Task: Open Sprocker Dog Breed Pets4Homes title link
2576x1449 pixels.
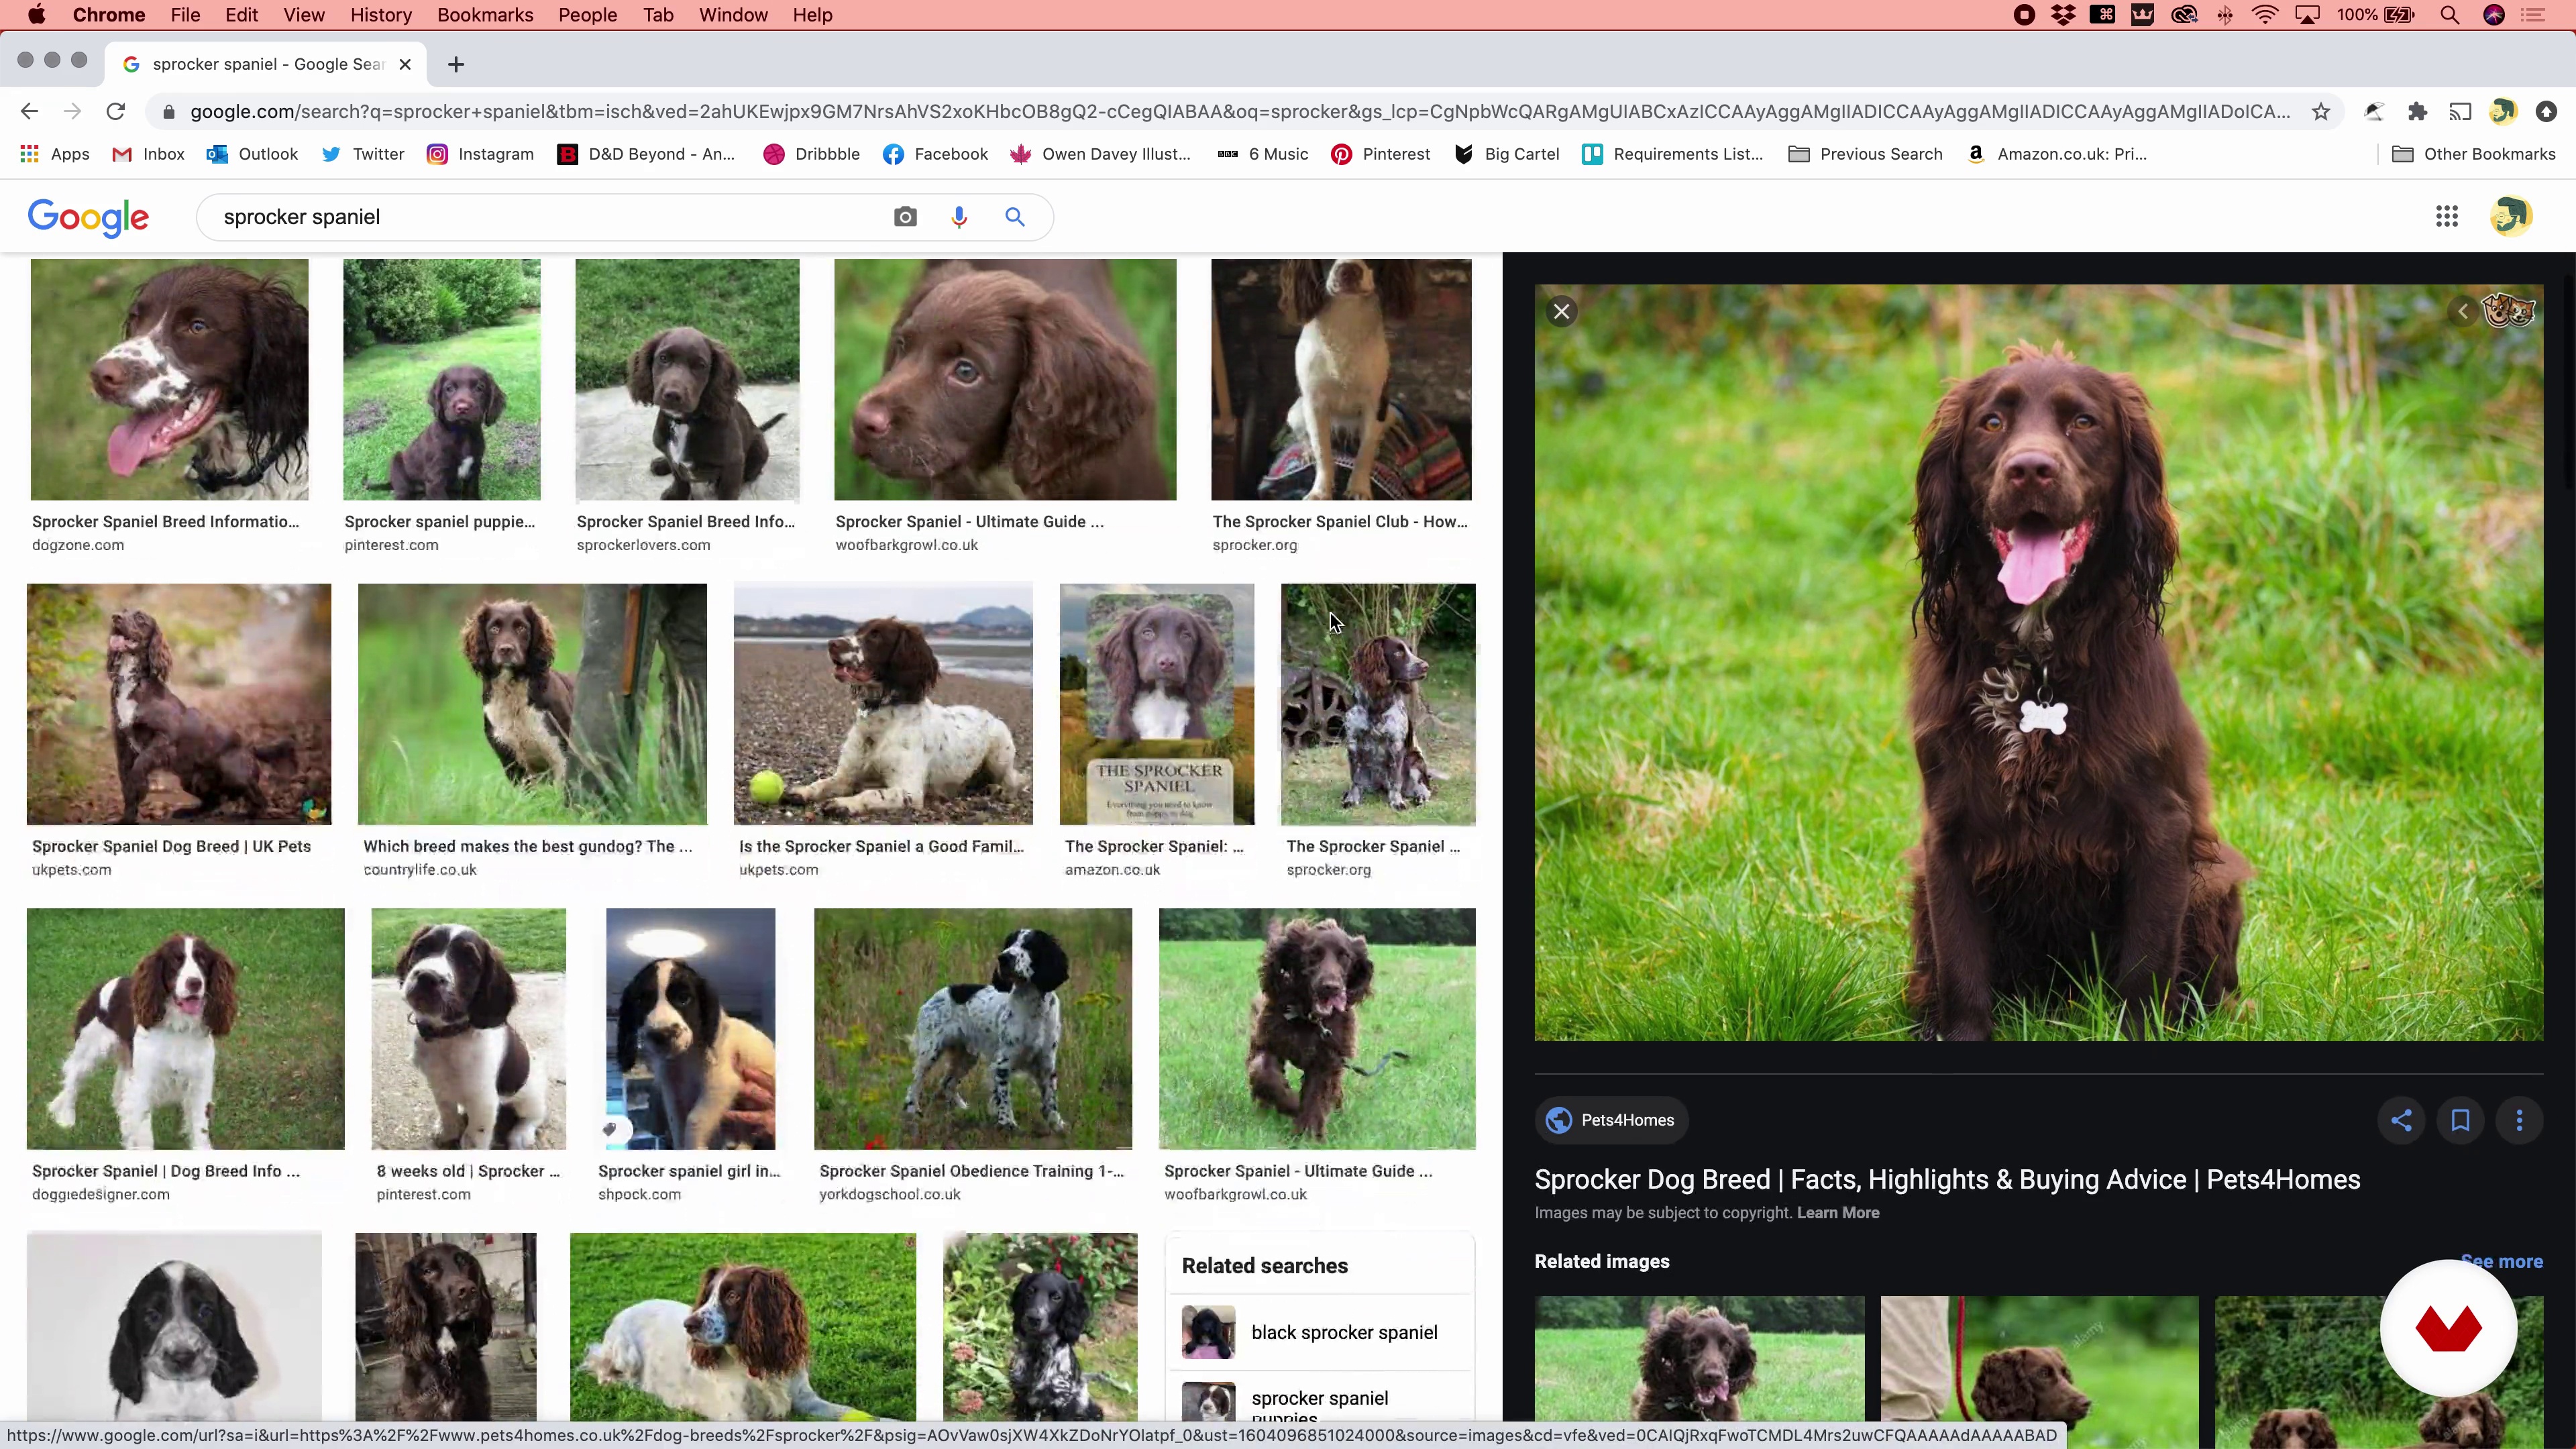Action: click(x=1947, y=1179)
